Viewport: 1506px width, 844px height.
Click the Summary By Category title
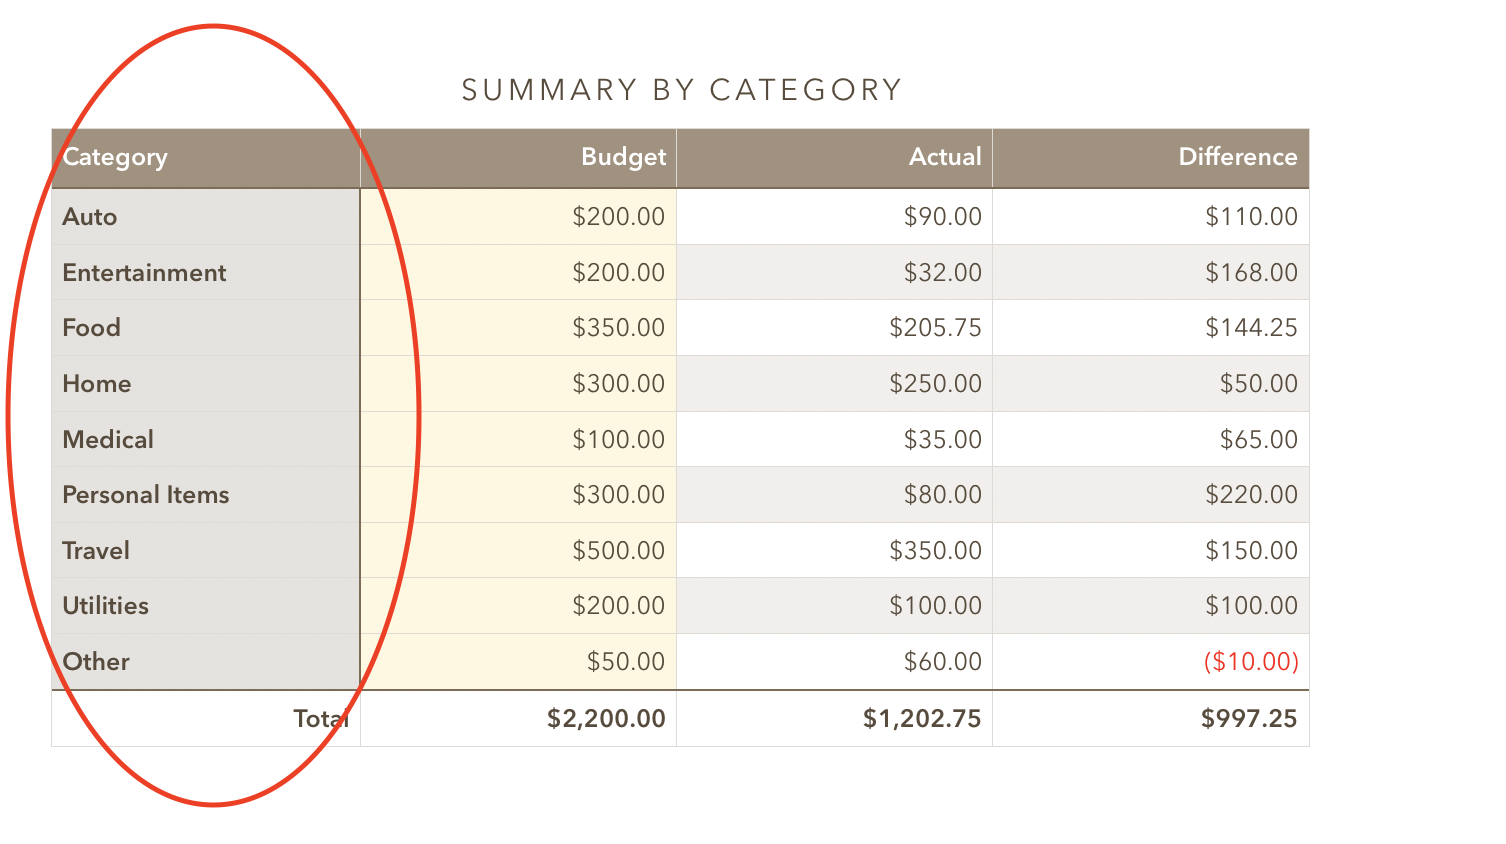[681, 91]
